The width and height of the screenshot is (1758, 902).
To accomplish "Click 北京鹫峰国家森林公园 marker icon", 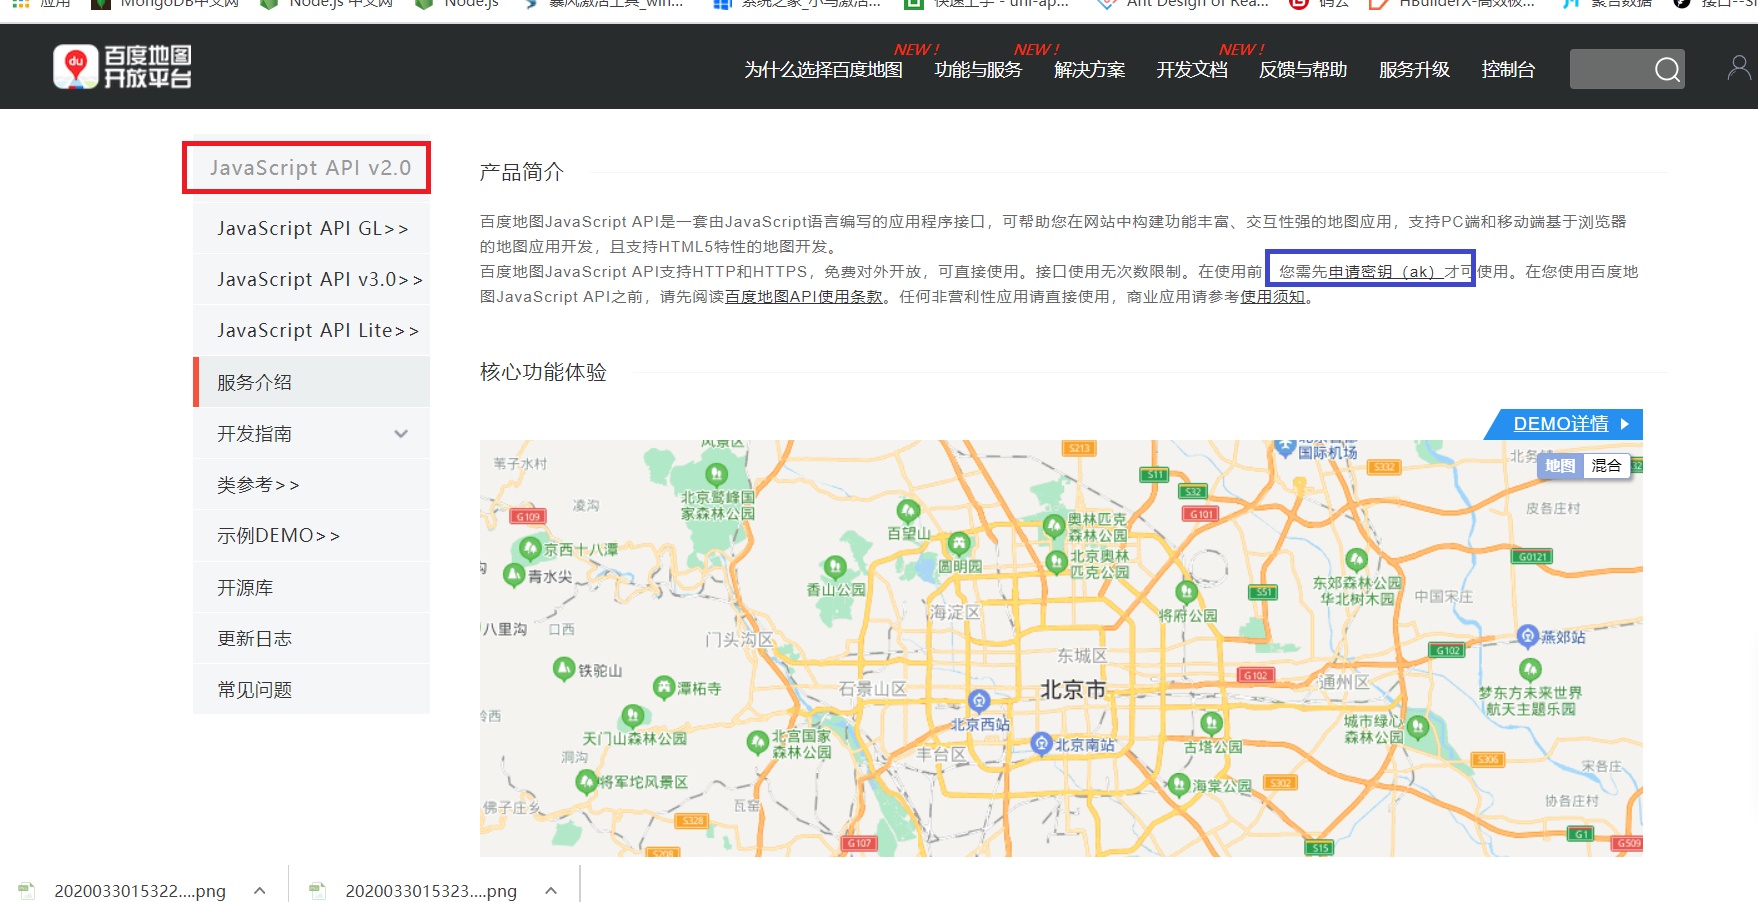I will point(716,475).
